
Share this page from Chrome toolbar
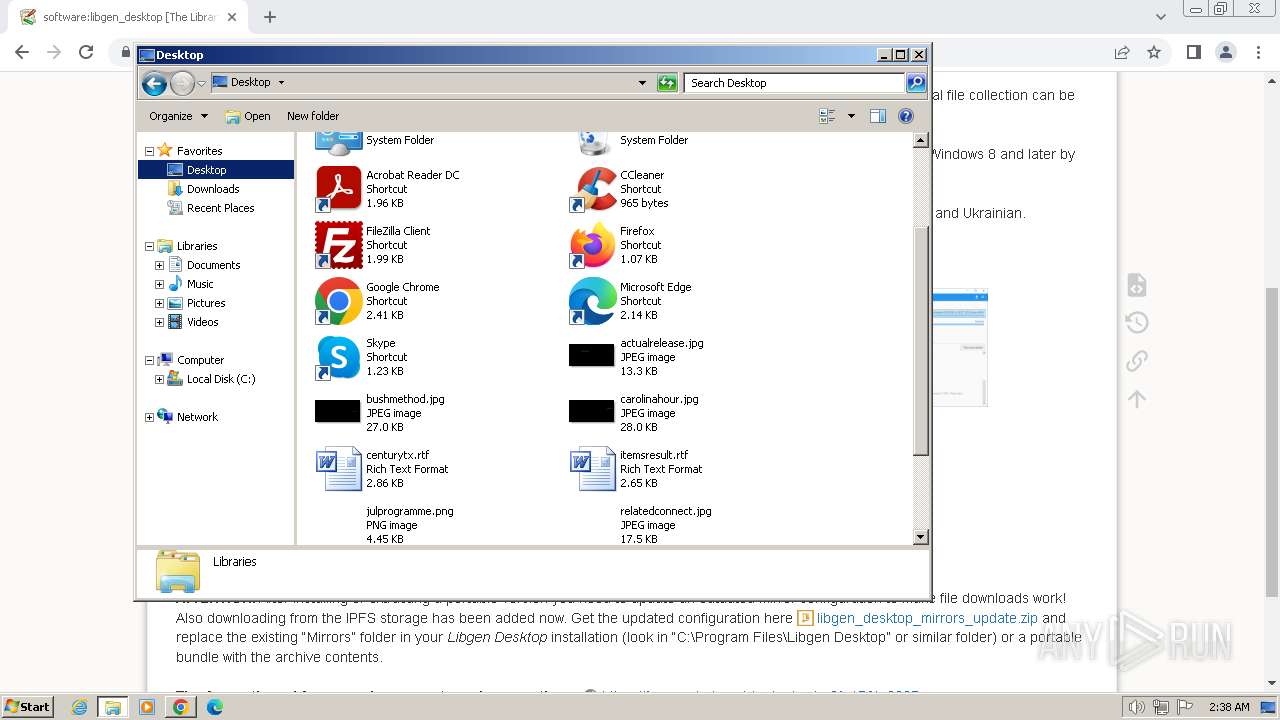pos(1122,52)
